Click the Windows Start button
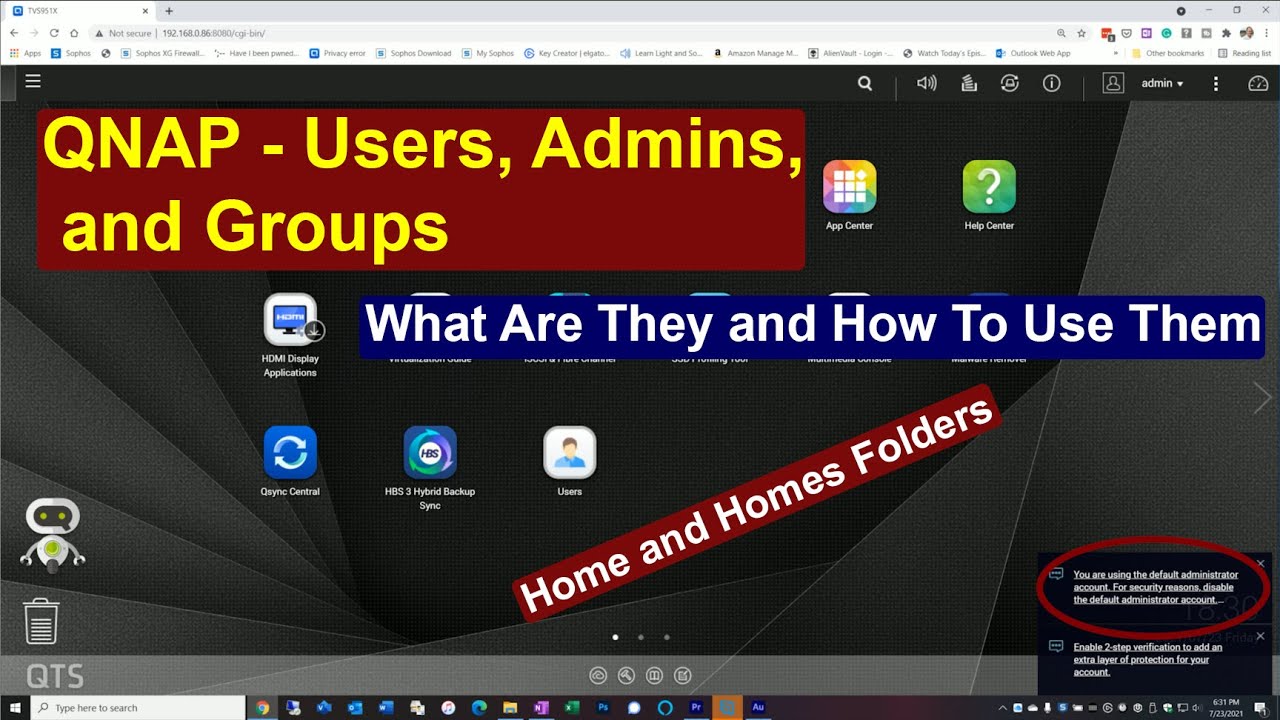The height and width of the screenshot is (720, 1280). point(15,708)
